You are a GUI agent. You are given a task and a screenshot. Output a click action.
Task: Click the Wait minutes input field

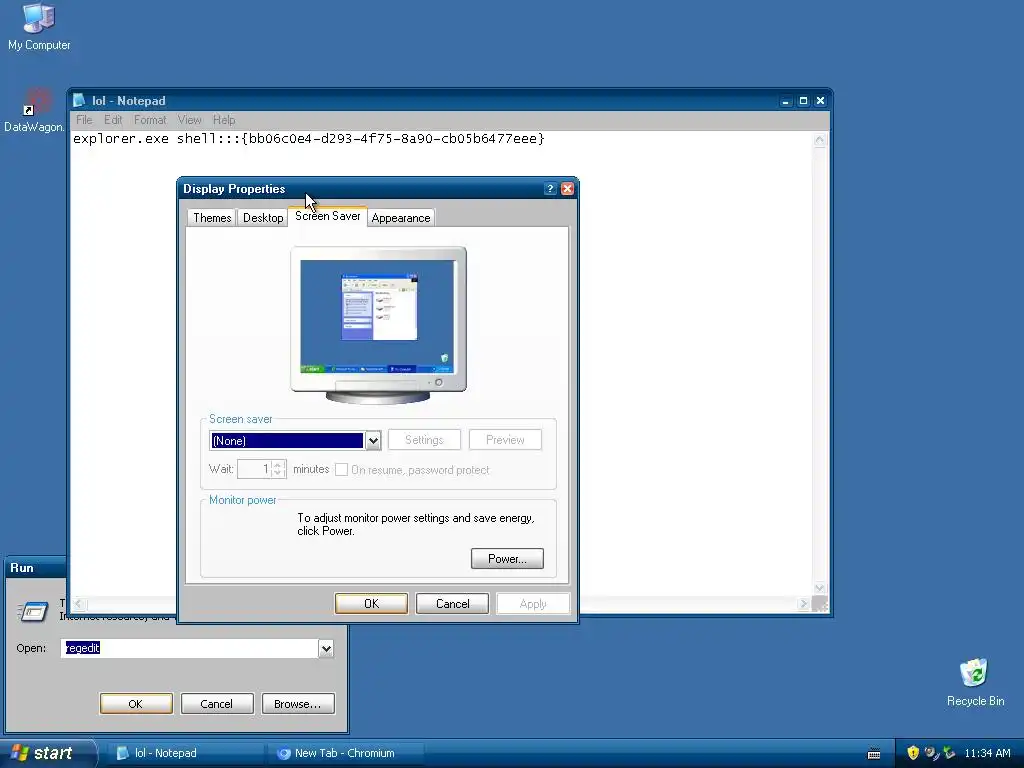254,469
